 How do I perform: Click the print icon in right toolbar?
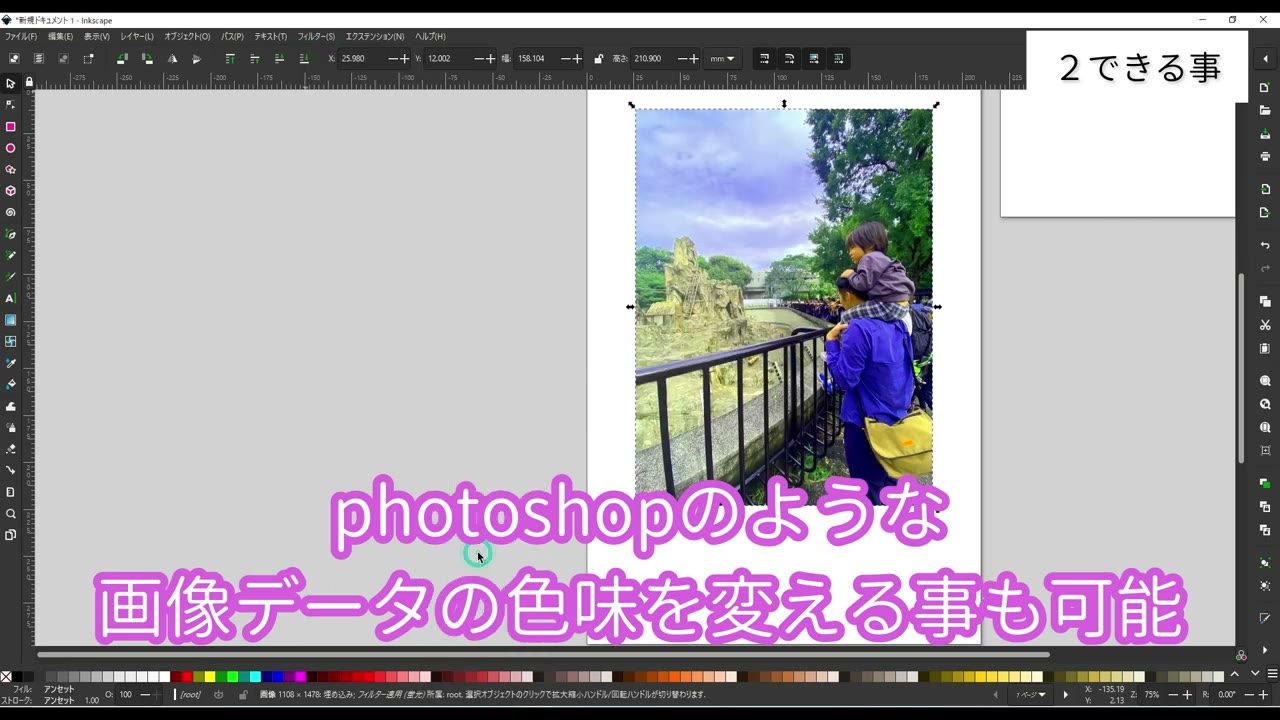(x=1265, y=156)
